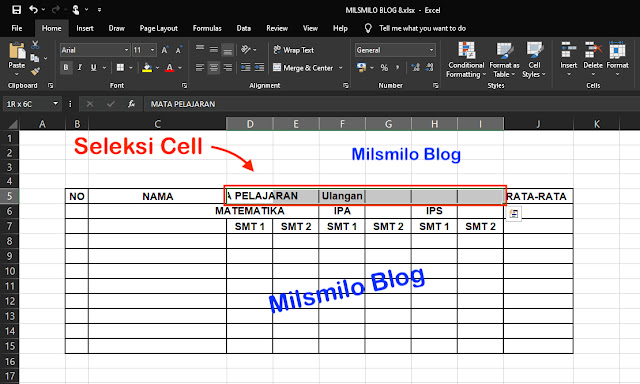The width and height of the screenshot is (640, 384).
Task: Expand the Paste options arrow
Action: (x=17, y=74)
